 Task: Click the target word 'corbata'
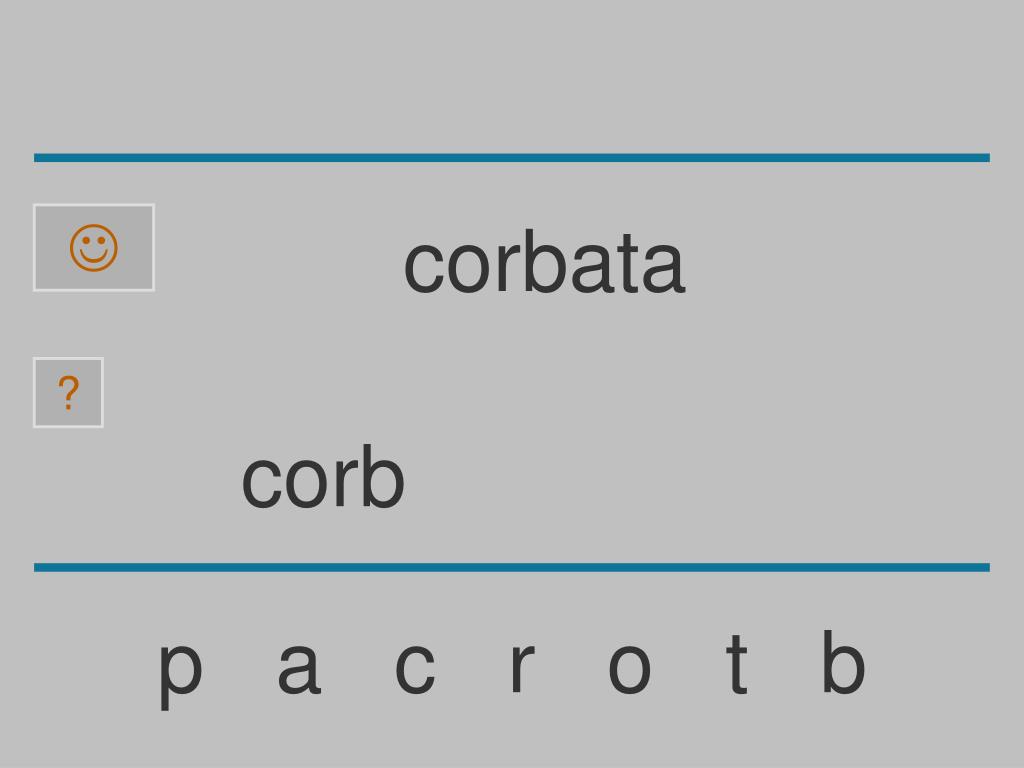545,262
